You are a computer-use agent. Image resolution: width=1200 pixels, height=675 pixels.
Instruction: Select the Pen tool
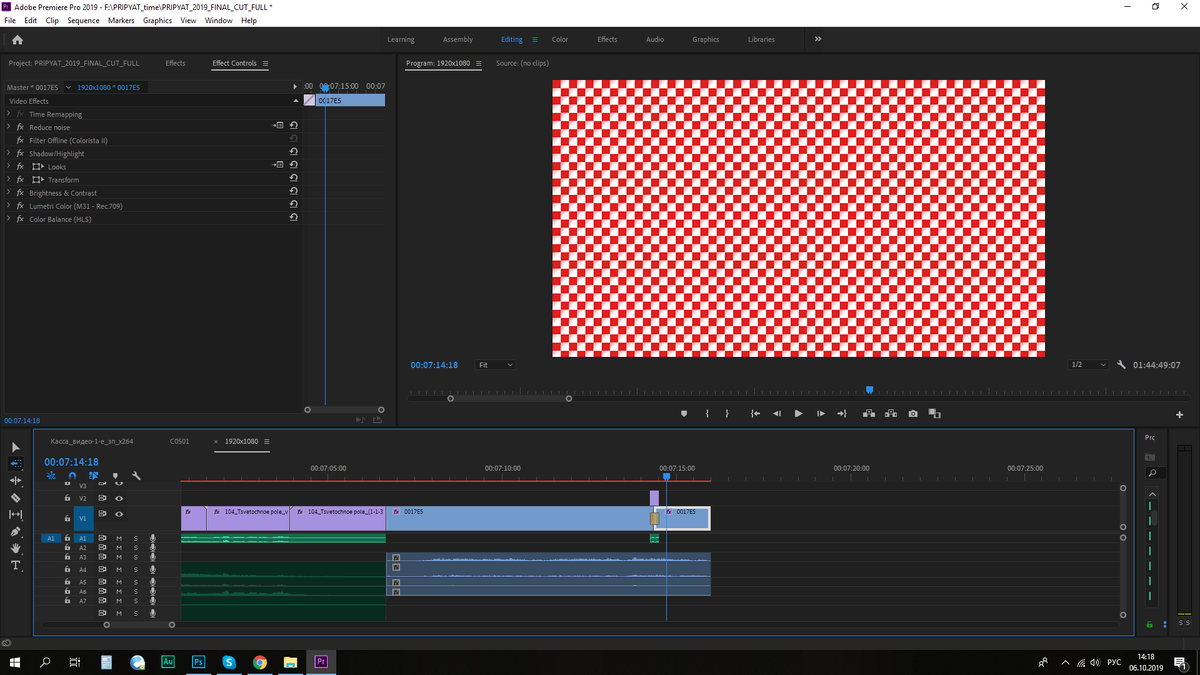[x=15, y=531]
